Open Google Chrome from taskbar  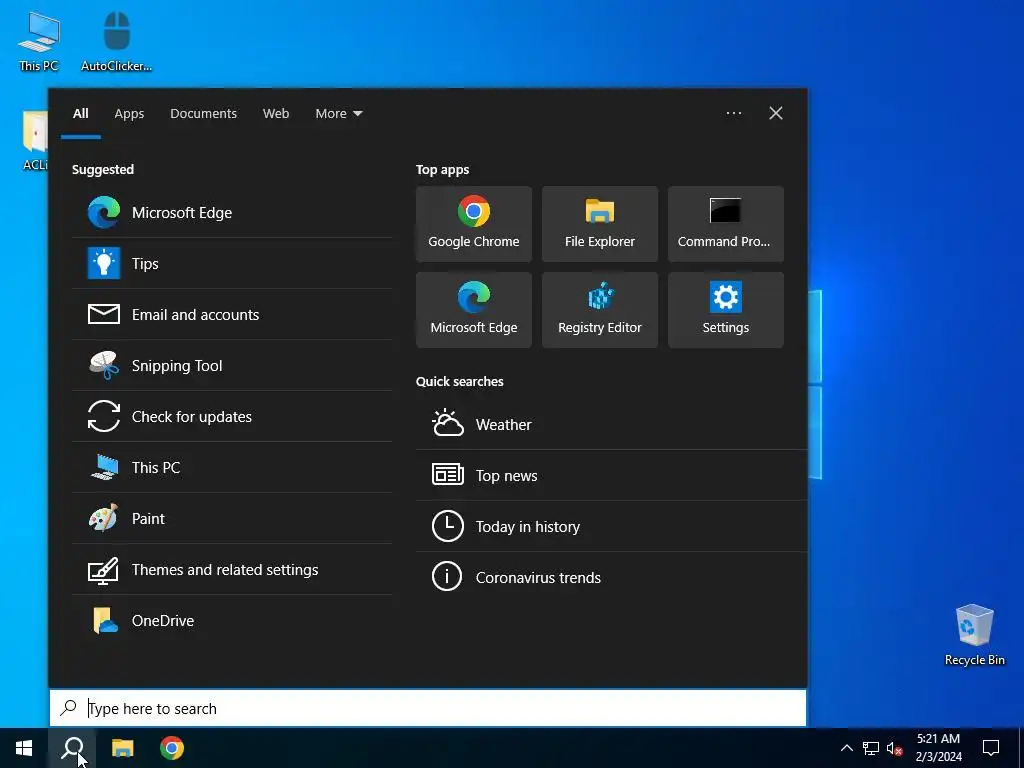tap(172, 748)
